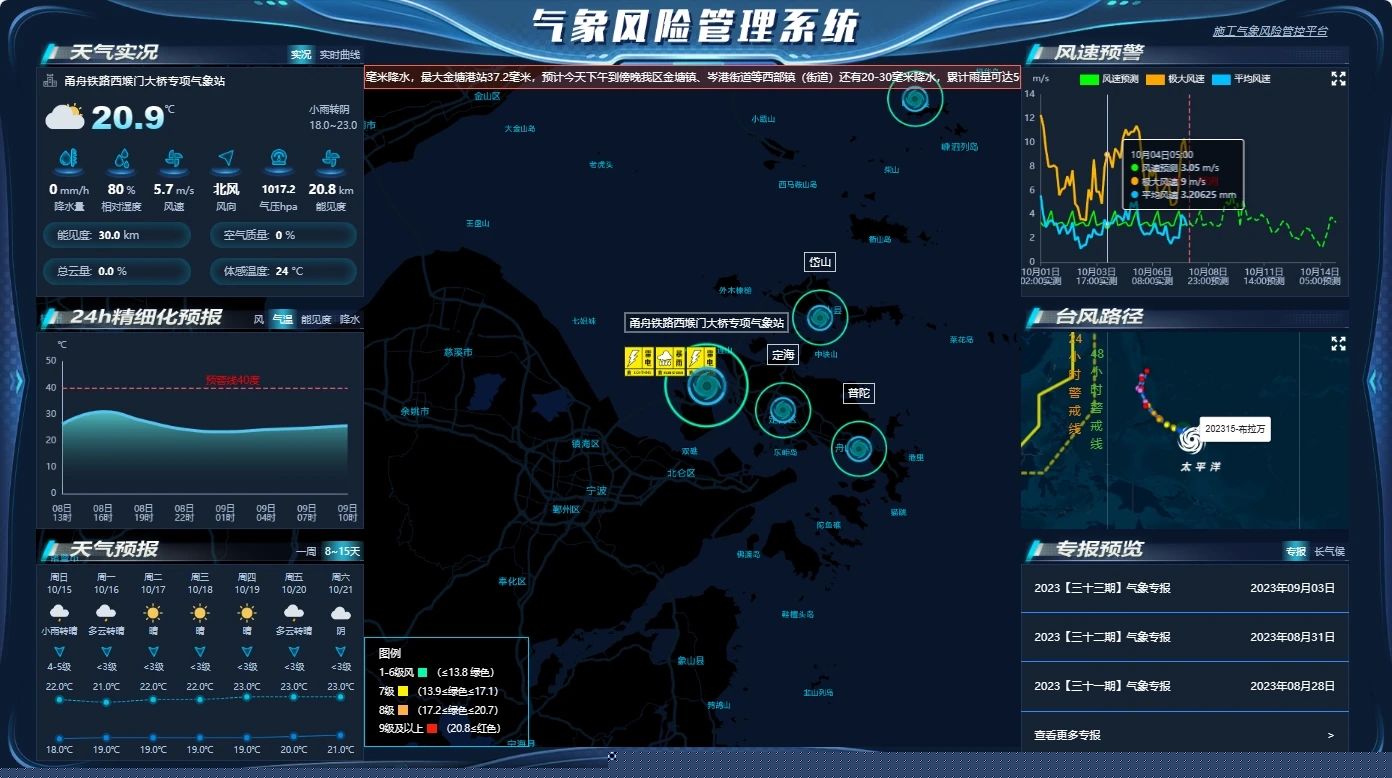Expand the 风速预警 chart to fullscreen
The image size is (1392, 778).
pyautogui.click(x=1338, y=77)
